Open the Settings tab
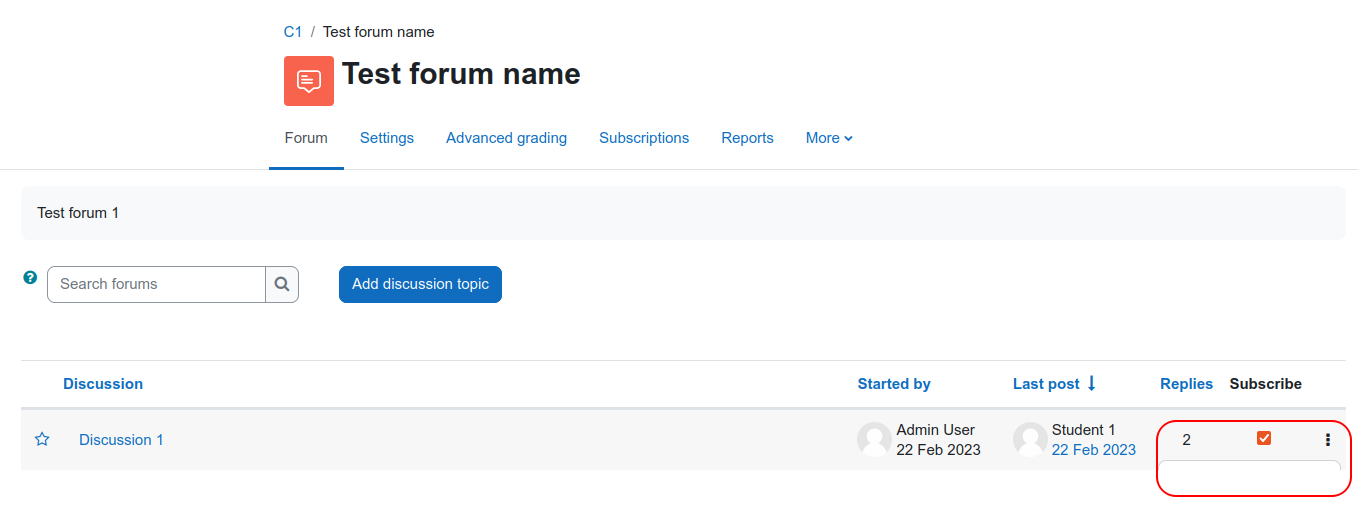This screenshot has height=505, width=1358. [x=387, y=138]
